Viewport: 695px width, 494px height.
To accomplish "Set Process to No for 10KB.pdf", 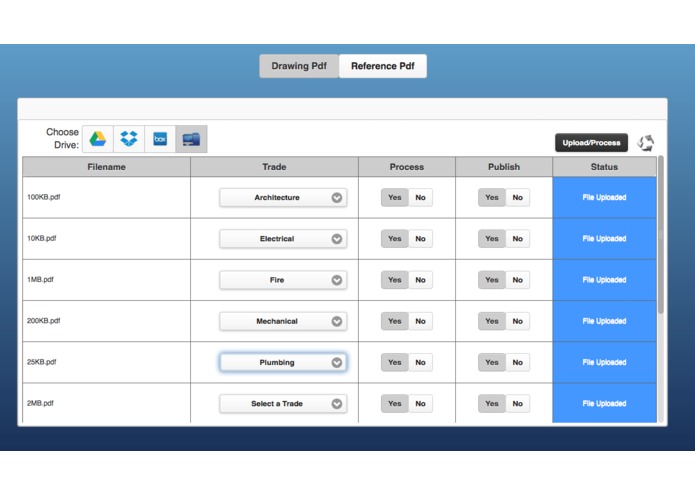I will [x=420, y=239].
